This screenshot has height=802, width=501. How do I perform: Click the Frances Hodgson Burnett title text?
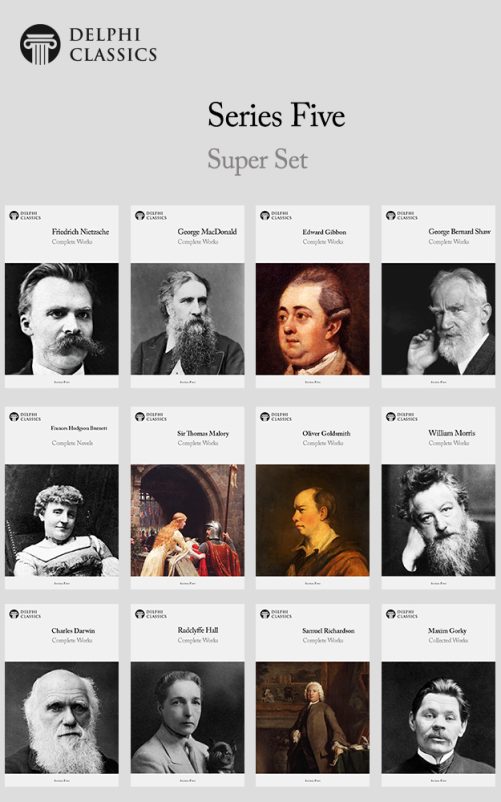[x=79, y=428]
